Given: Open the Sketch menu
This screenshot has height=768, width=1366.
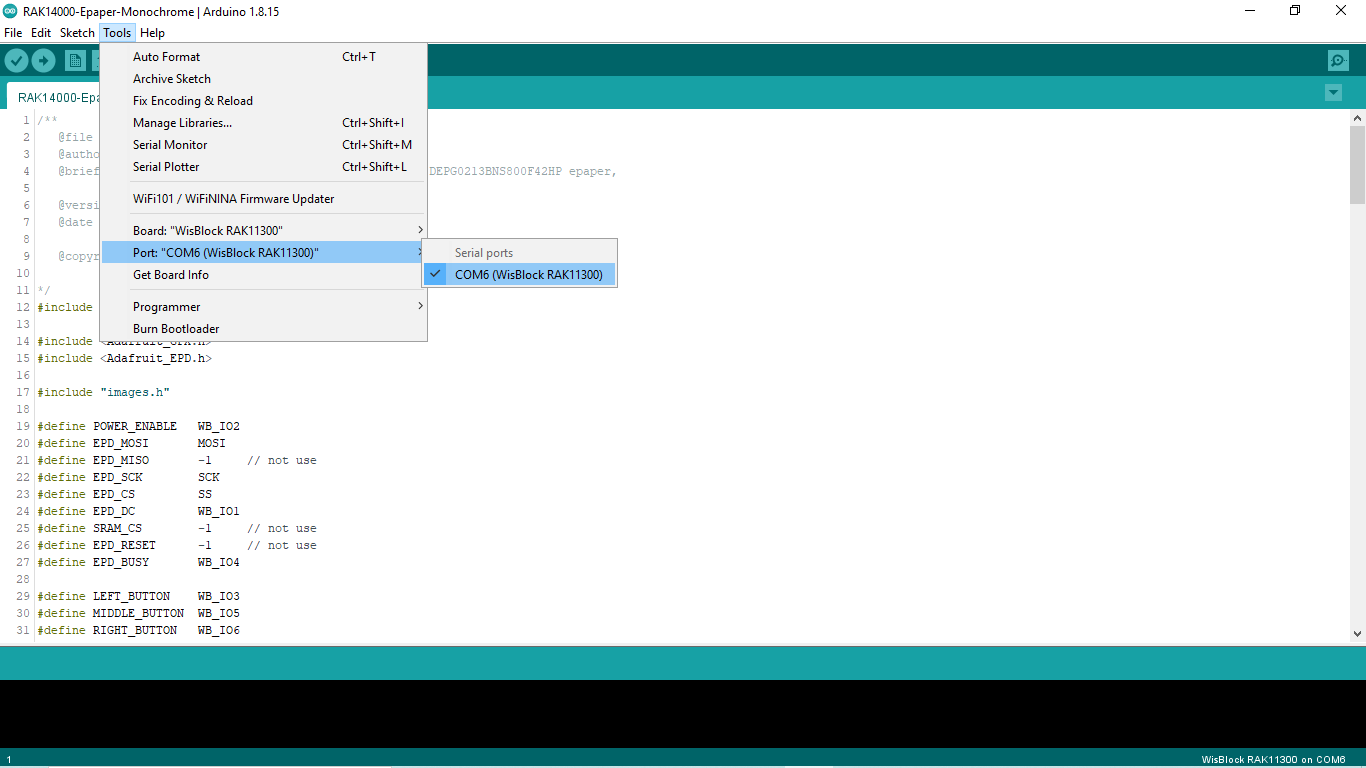Looking at the screenshot, I should 77,33.
